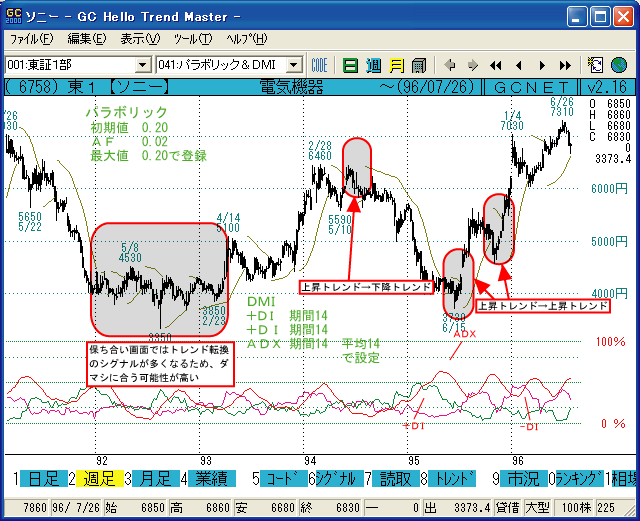The width and height of the screenshot is (640, 521).
Task: Minimize the GC Hello Trend Master window
Action: click(x=577, y=17)
